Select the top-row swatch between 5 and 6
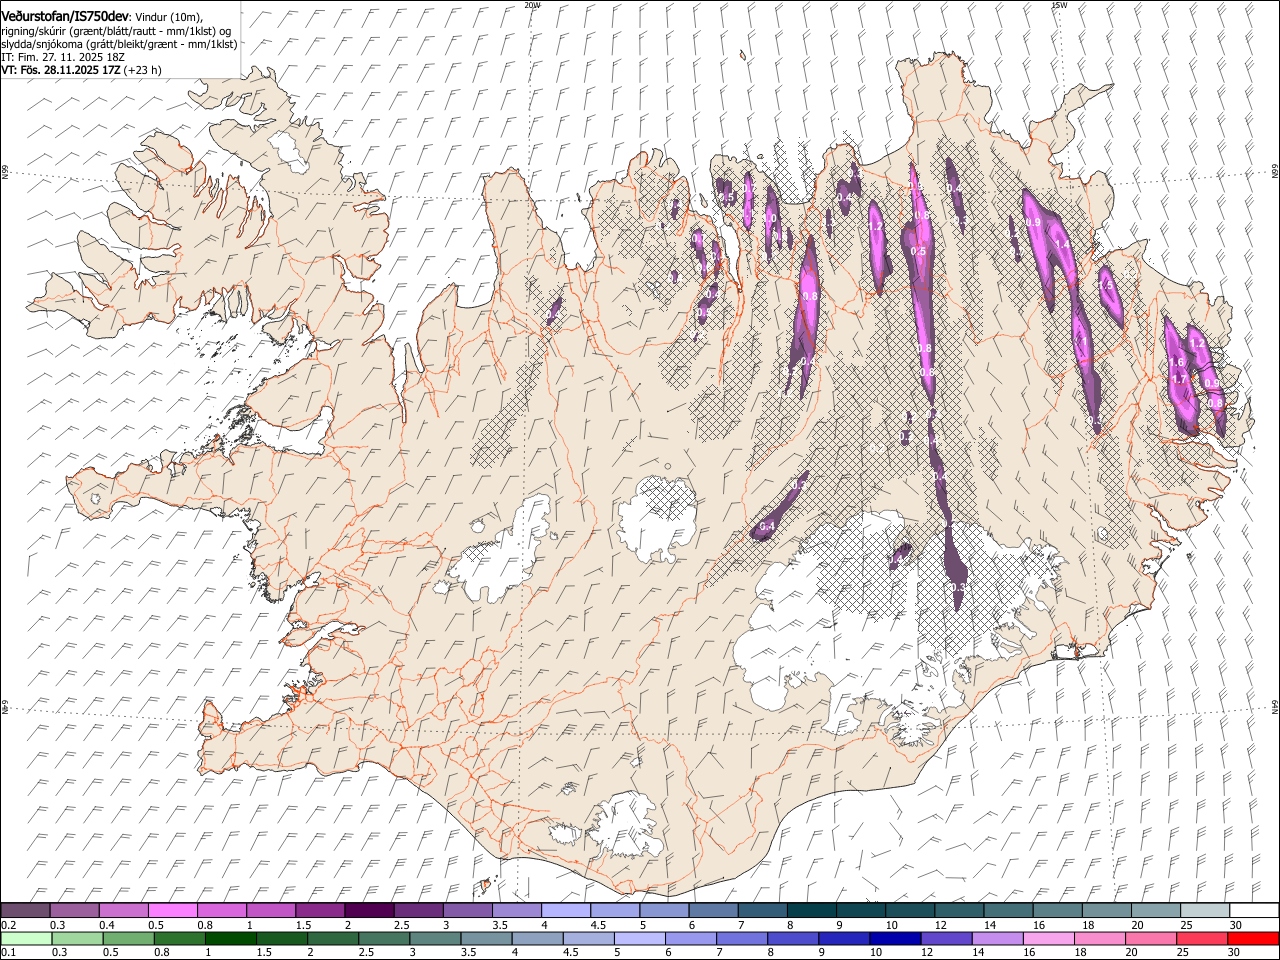Image resolution: width=1280 pixels, height=960 pixels. pyautogui.click(x=664, y=911)
